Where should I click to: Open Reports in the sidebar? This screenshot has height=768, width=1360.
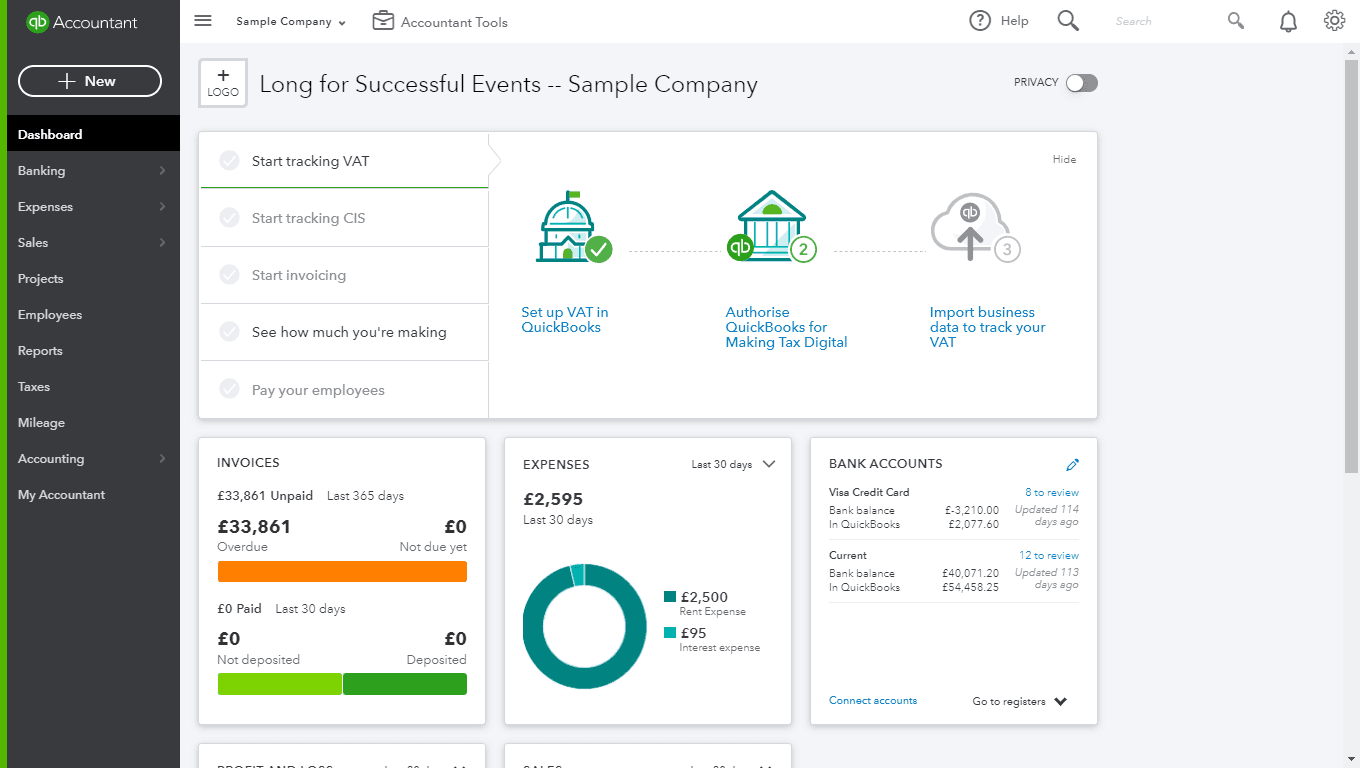coord(40,351)
